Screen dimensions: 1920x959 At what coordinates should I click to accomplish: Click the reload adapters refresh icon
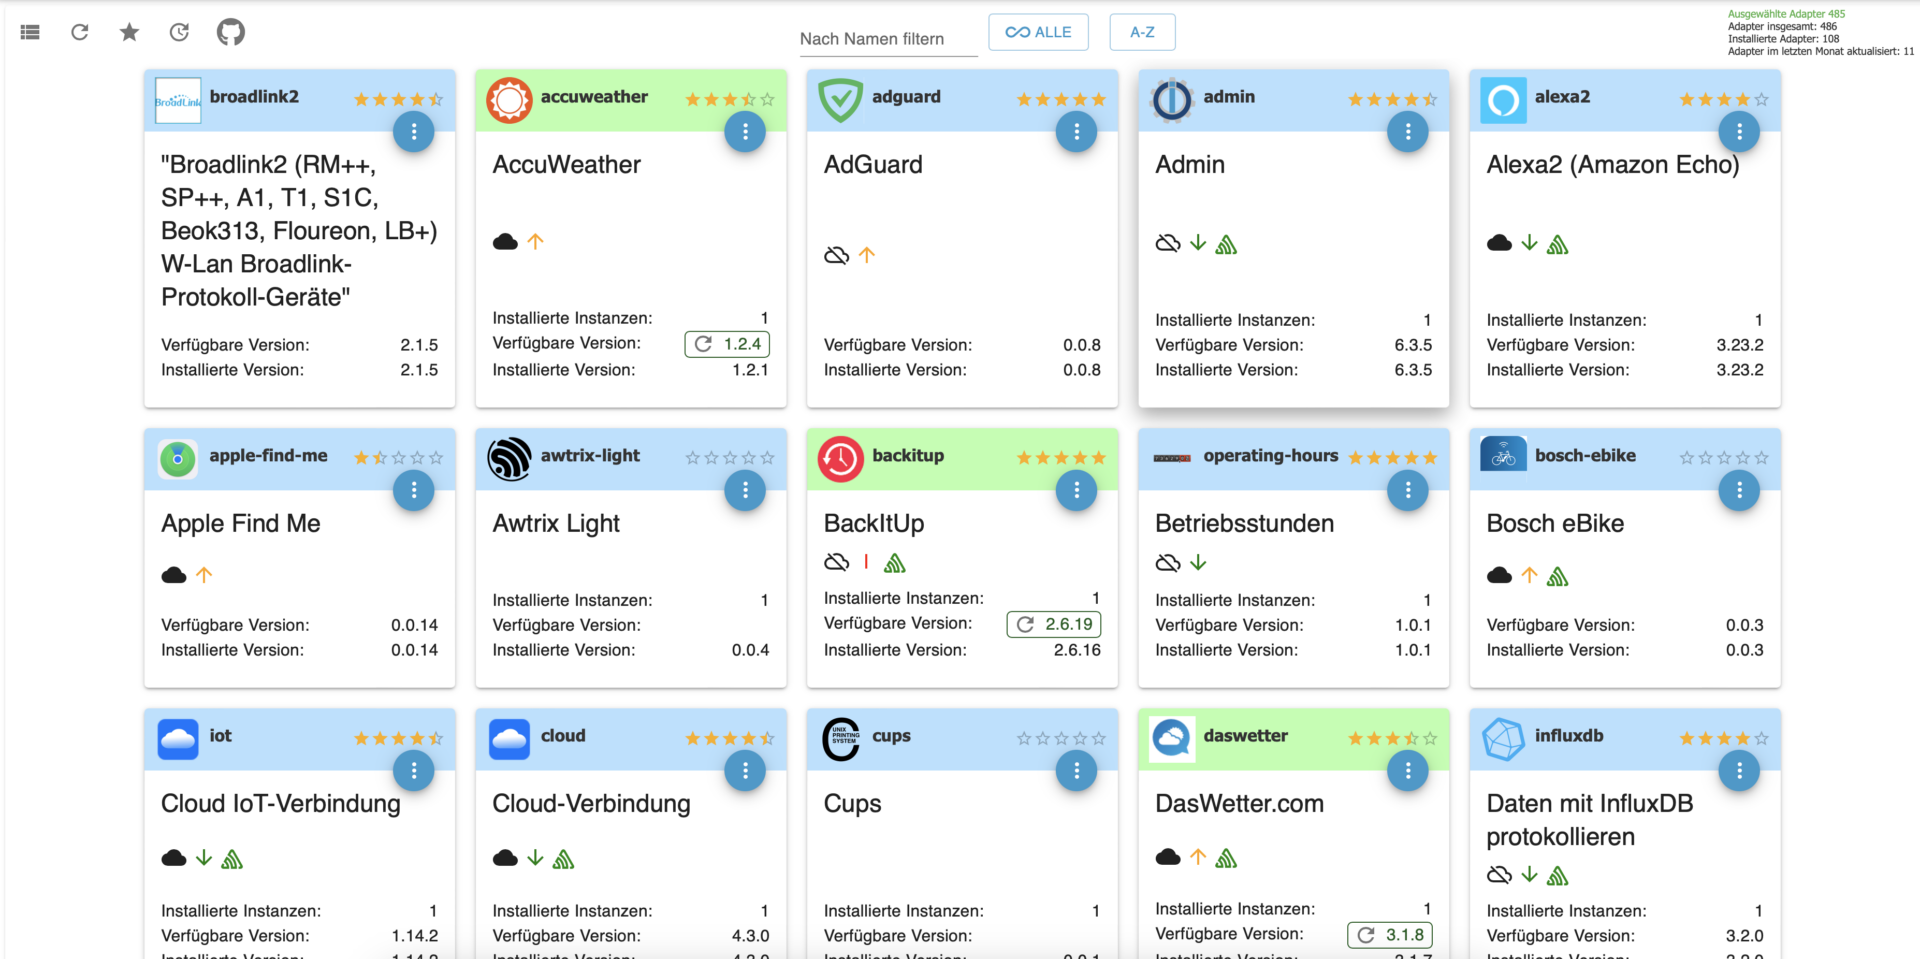80,32
